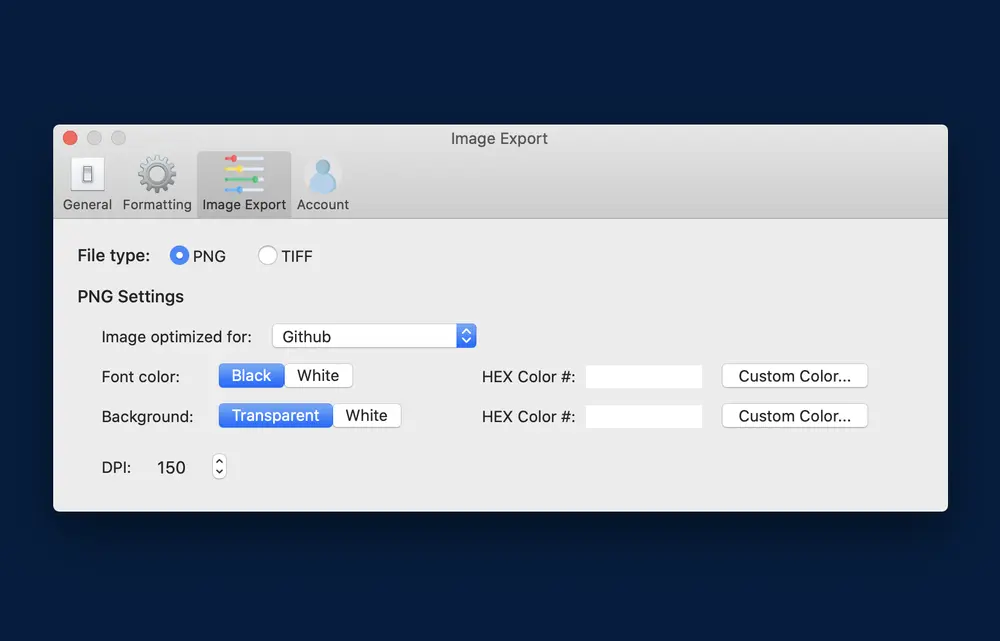Open Custom Color picker for font color
This screenshot has height=641, width=1000.
click(794, 376)
